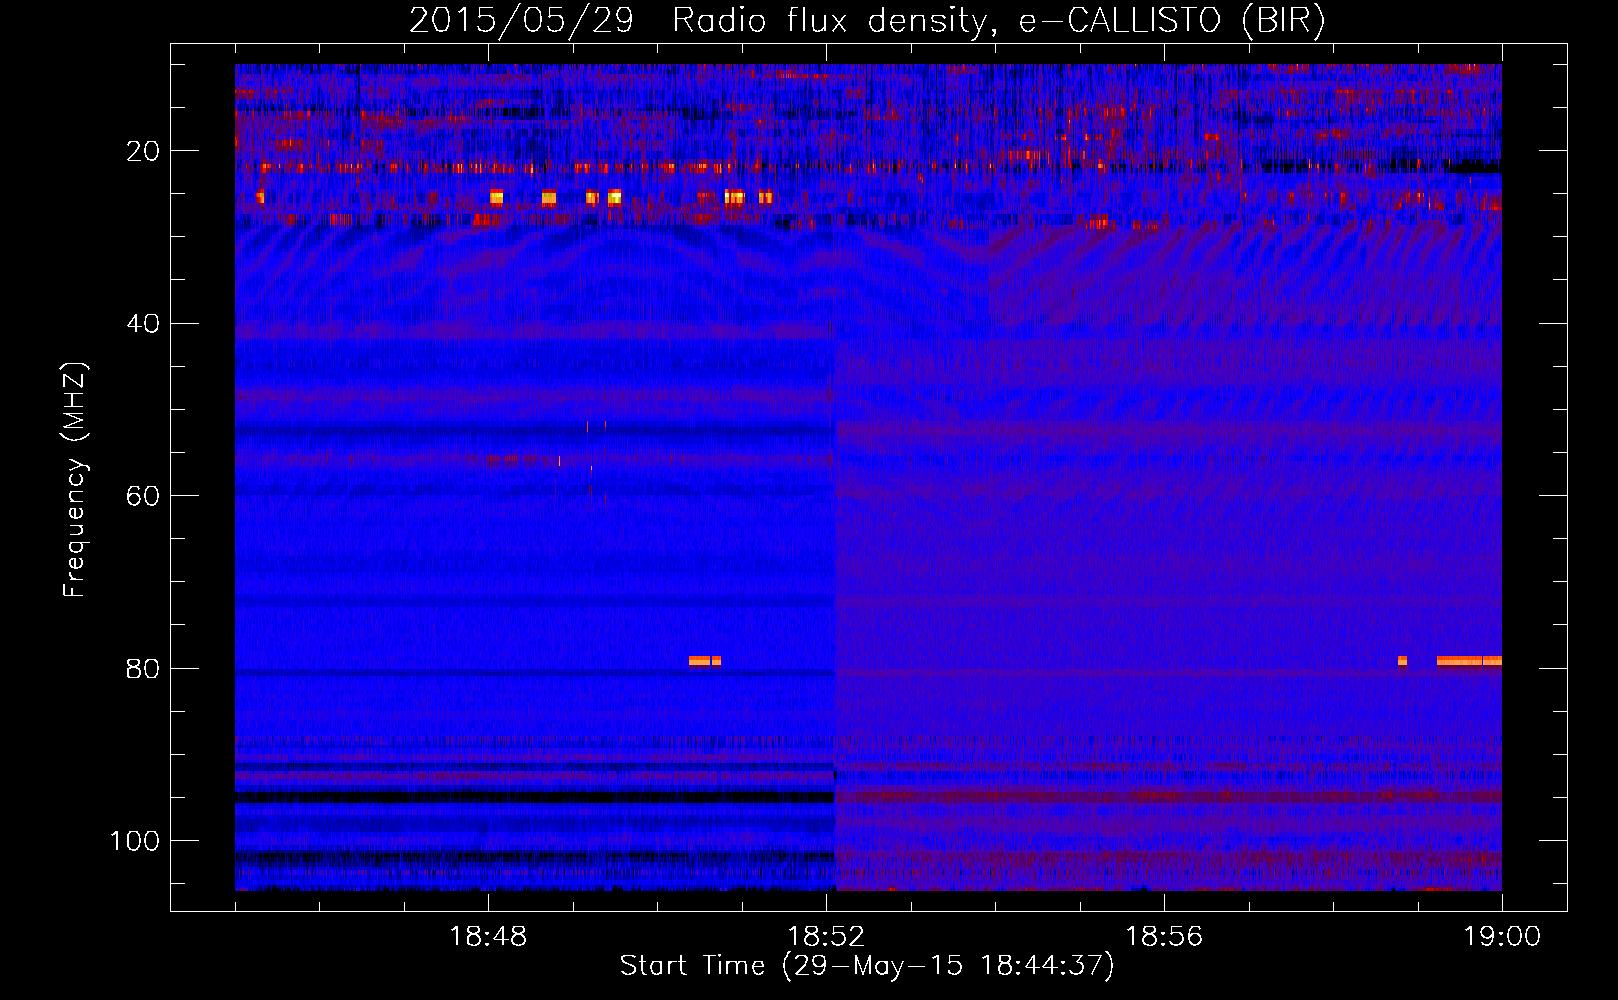The image size is (1618, 1000).
Task: Click the 100 MHz frequency tick label
Action: pos(135,841)
